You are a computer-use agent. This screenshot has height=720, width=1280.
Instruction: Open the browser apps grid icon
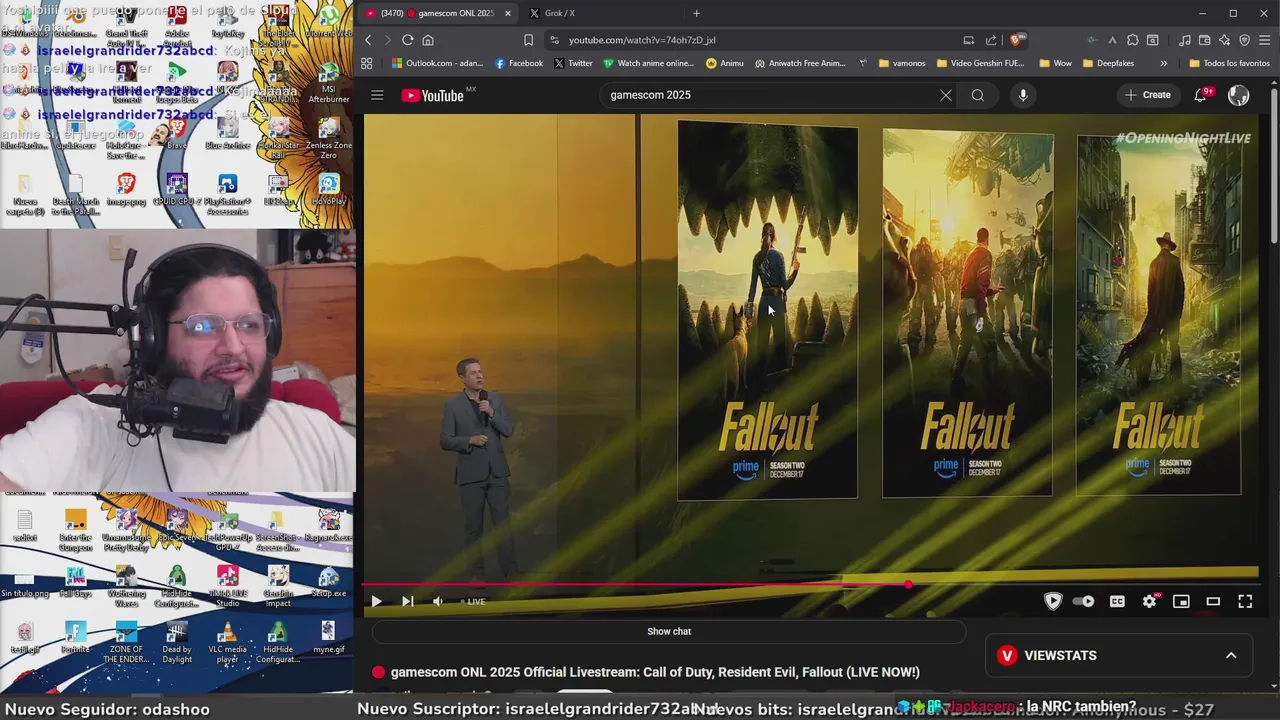[x=367, y=63]
